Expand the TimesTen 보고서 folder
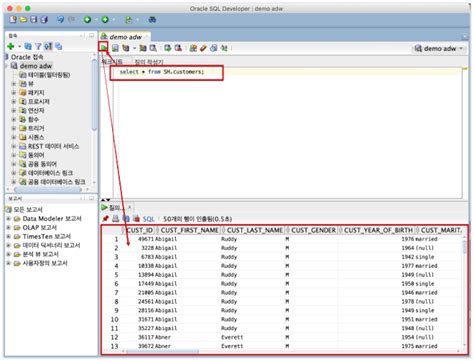This screenshot has height=361, width=474. [x=8, y=236]
